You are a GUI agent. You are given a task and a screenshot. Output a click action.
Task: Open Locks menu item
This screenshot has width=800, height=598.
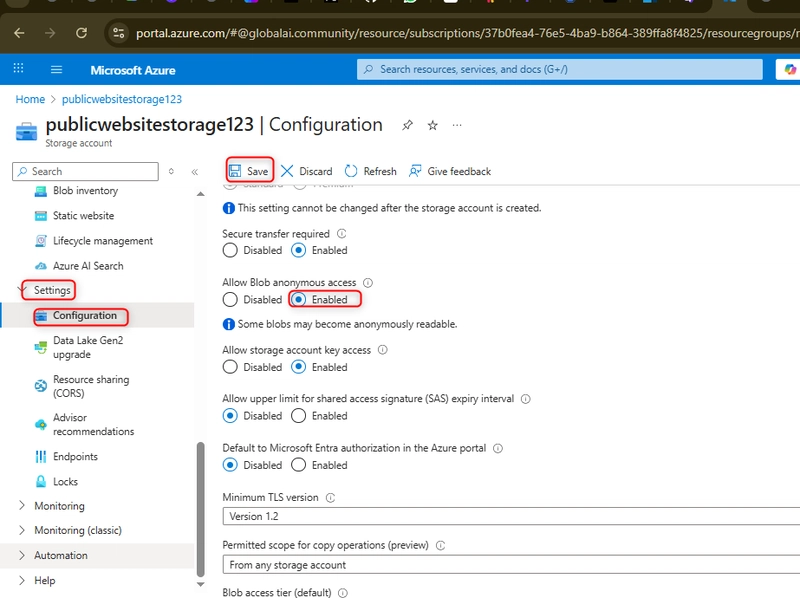point(65,482)
